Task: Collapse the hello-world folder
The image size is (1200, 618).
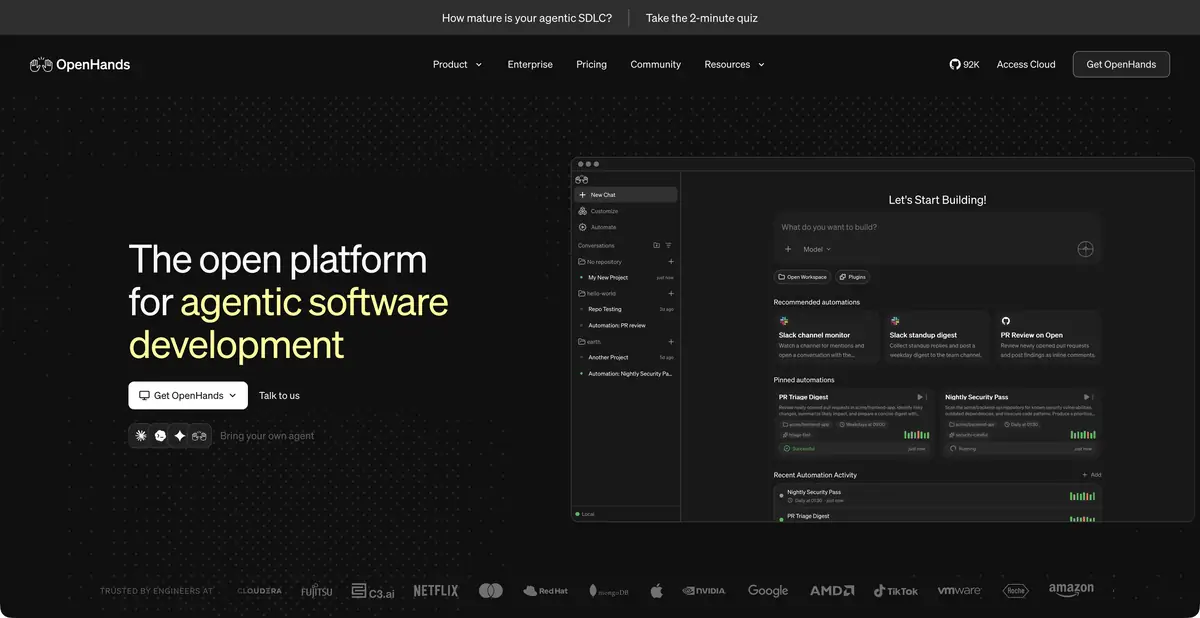Action: (596, 294)
